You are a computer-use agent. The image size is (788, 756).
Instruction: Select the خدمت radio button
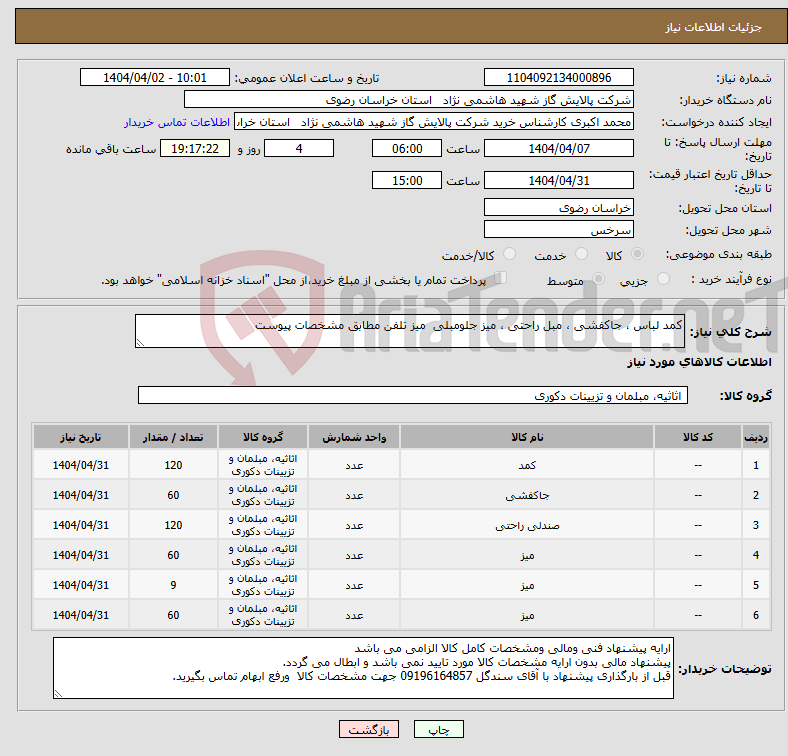(x=581, y=254)
